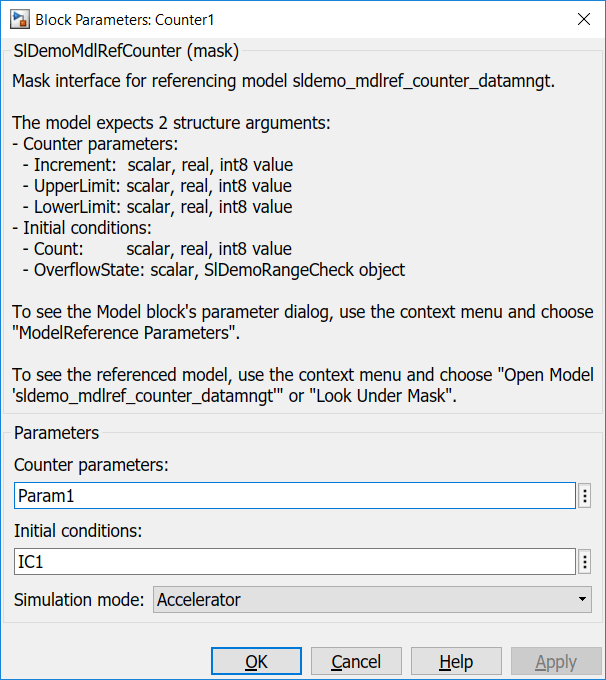Click the Apply button
Image resolution: width=606 pixels, height=680 pixels.
556,662
